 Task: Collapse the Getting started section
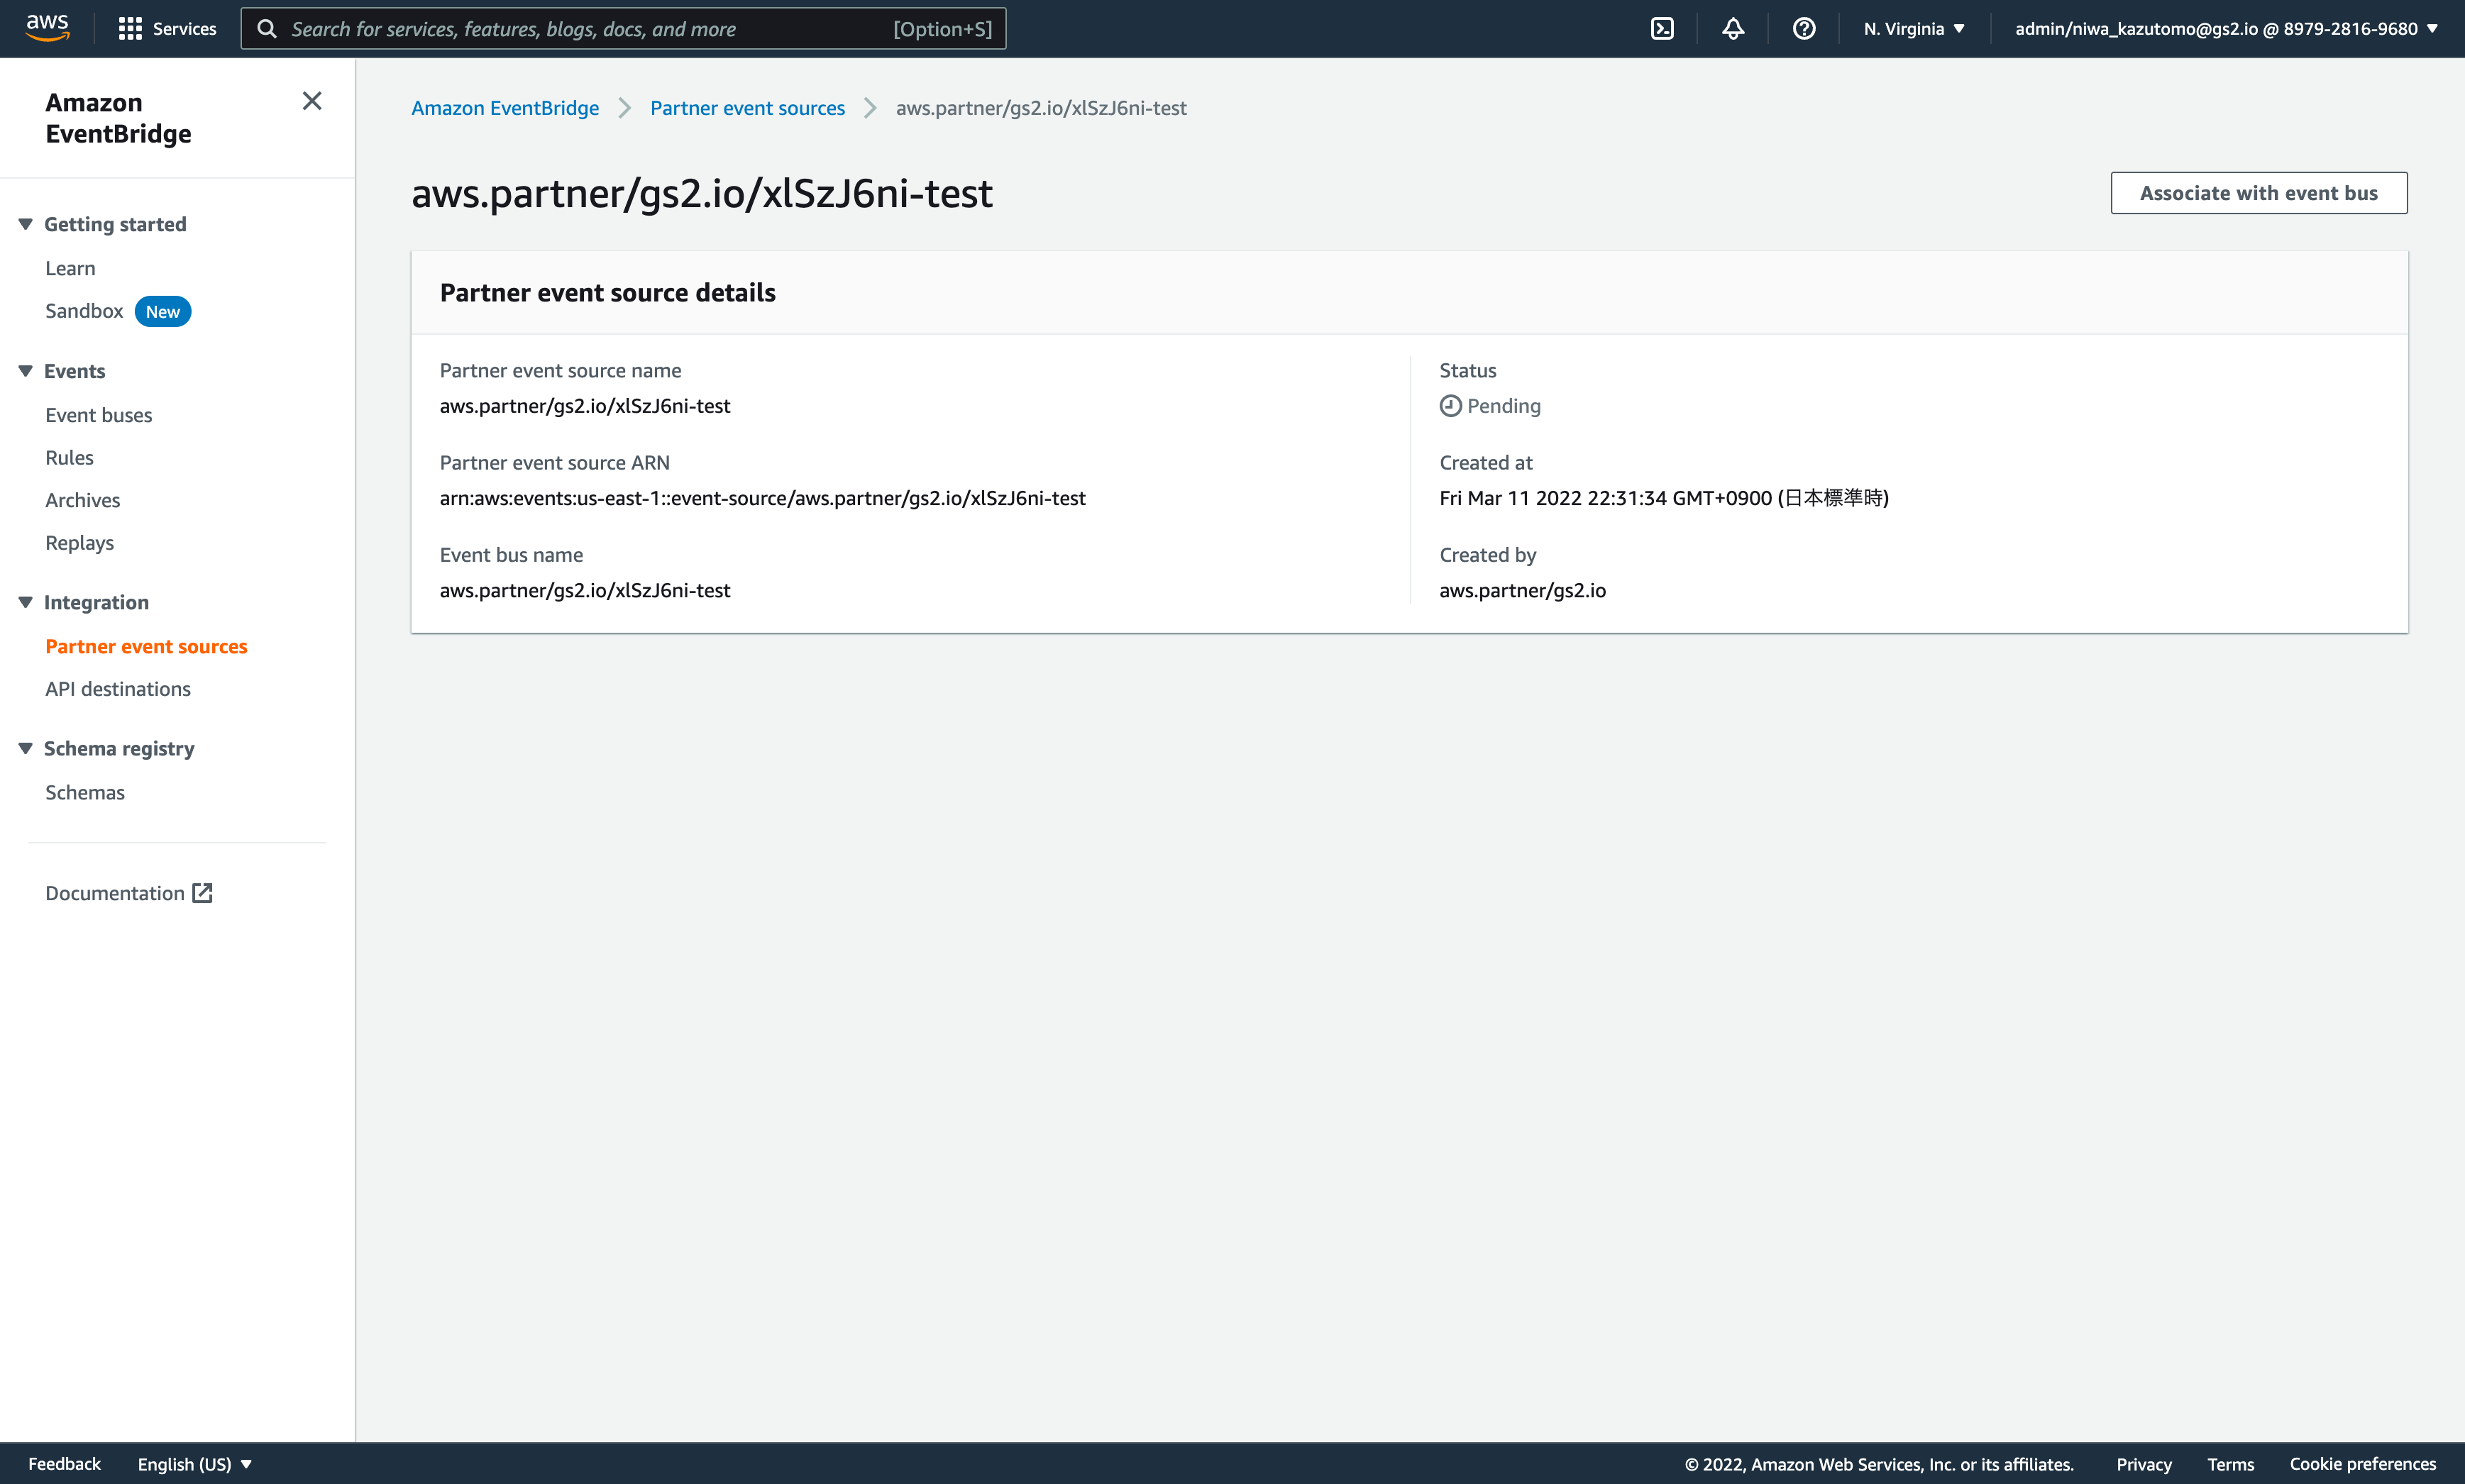pos(26,224)
